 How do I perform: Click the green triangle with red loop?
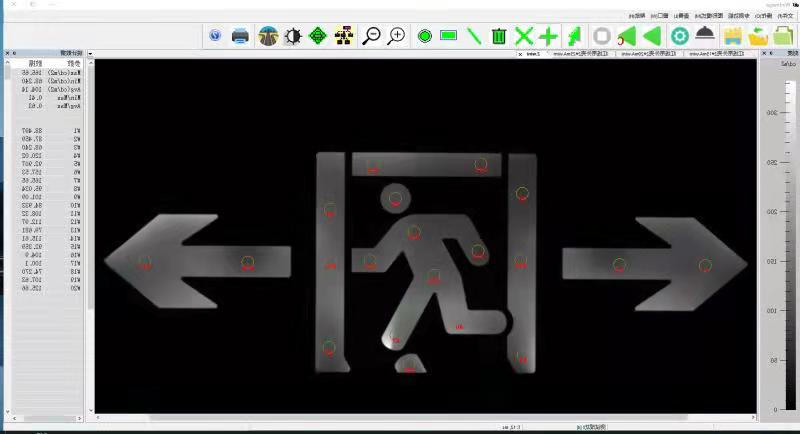[627, 37]
